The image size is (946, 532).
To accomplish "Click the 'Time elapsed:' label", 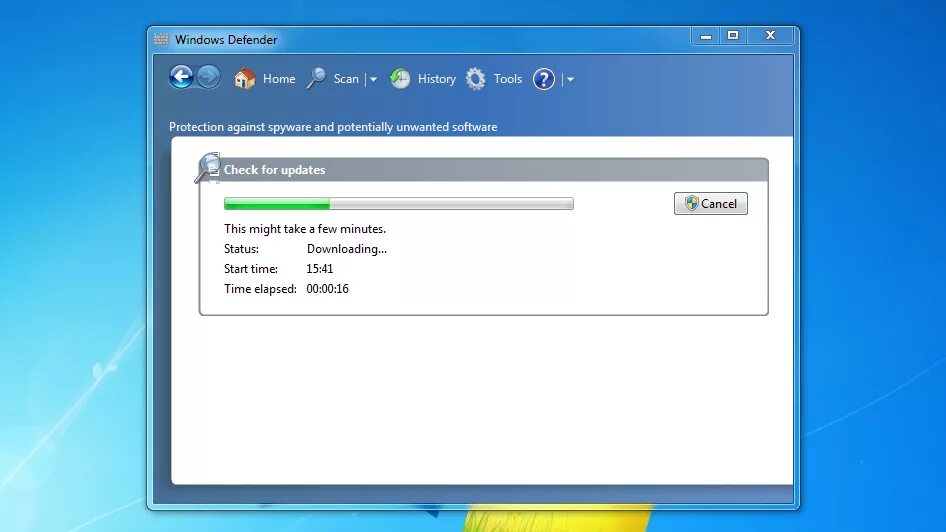I will click(260, 288).
